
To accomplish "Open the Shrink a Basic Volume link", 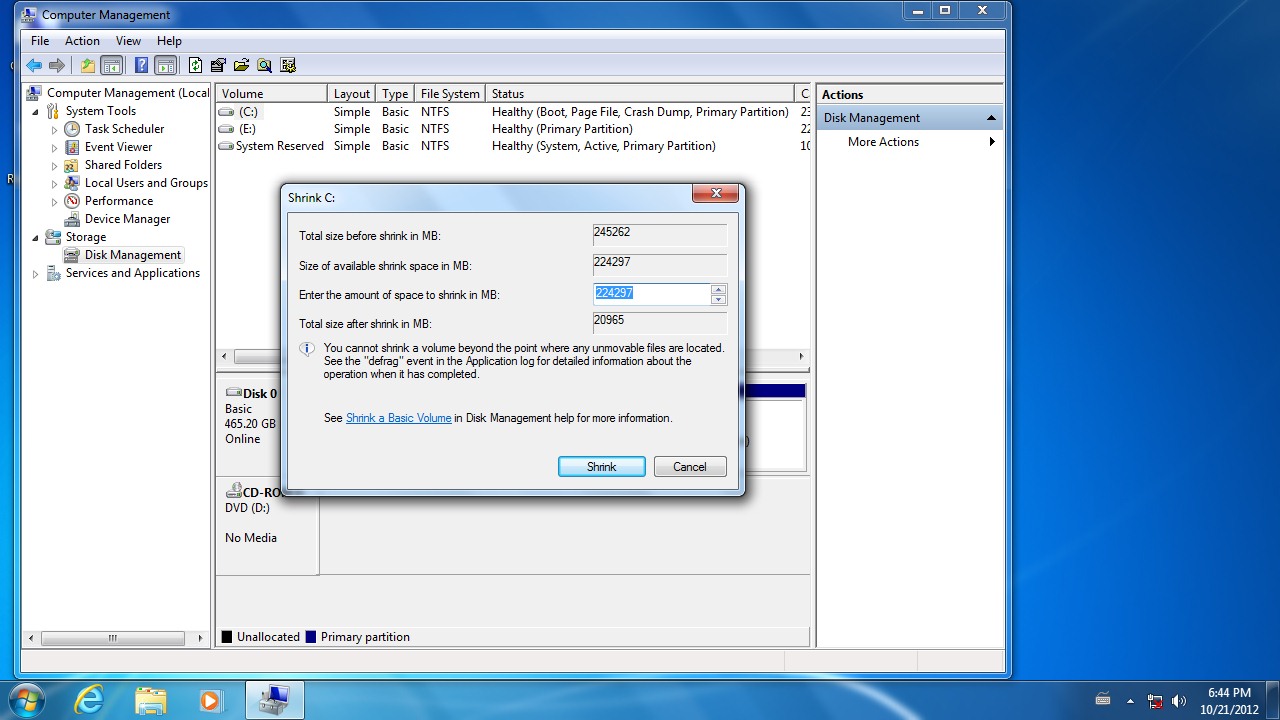I will point(399,418).
